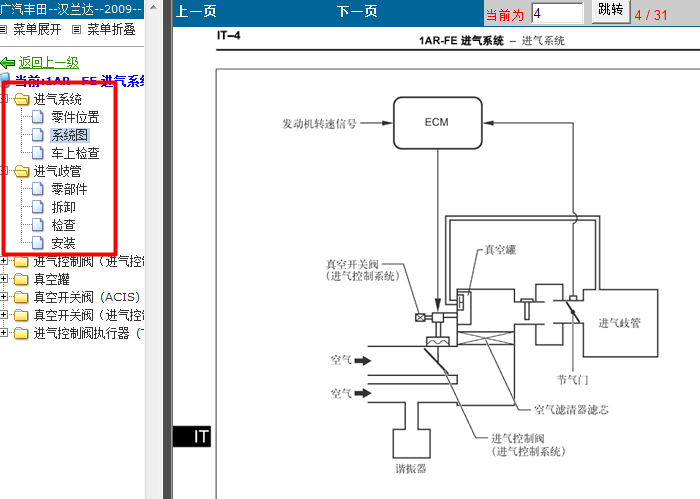The image size is (700, 499).
Task: Click the document icon beside 拆卸
Action: pos(38,207)
